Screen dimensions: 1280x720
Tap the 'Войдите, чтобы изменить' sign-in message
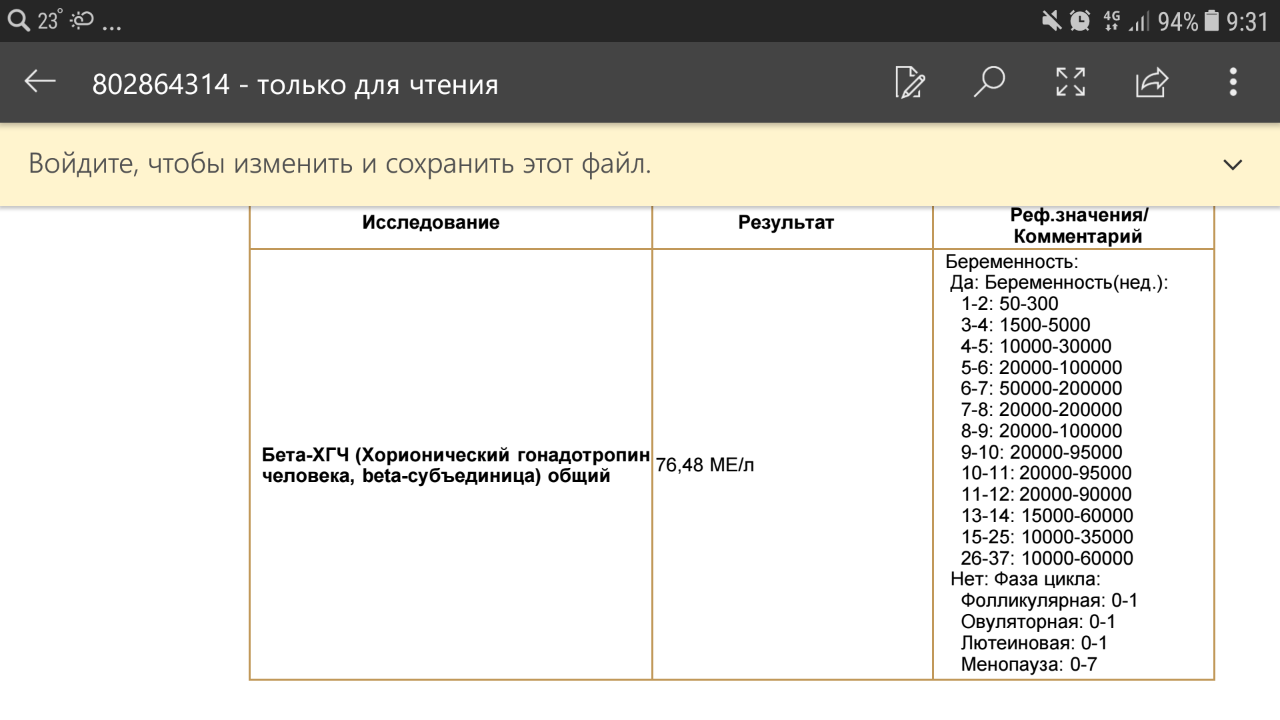pyautogui.click(x=340, y=164)
